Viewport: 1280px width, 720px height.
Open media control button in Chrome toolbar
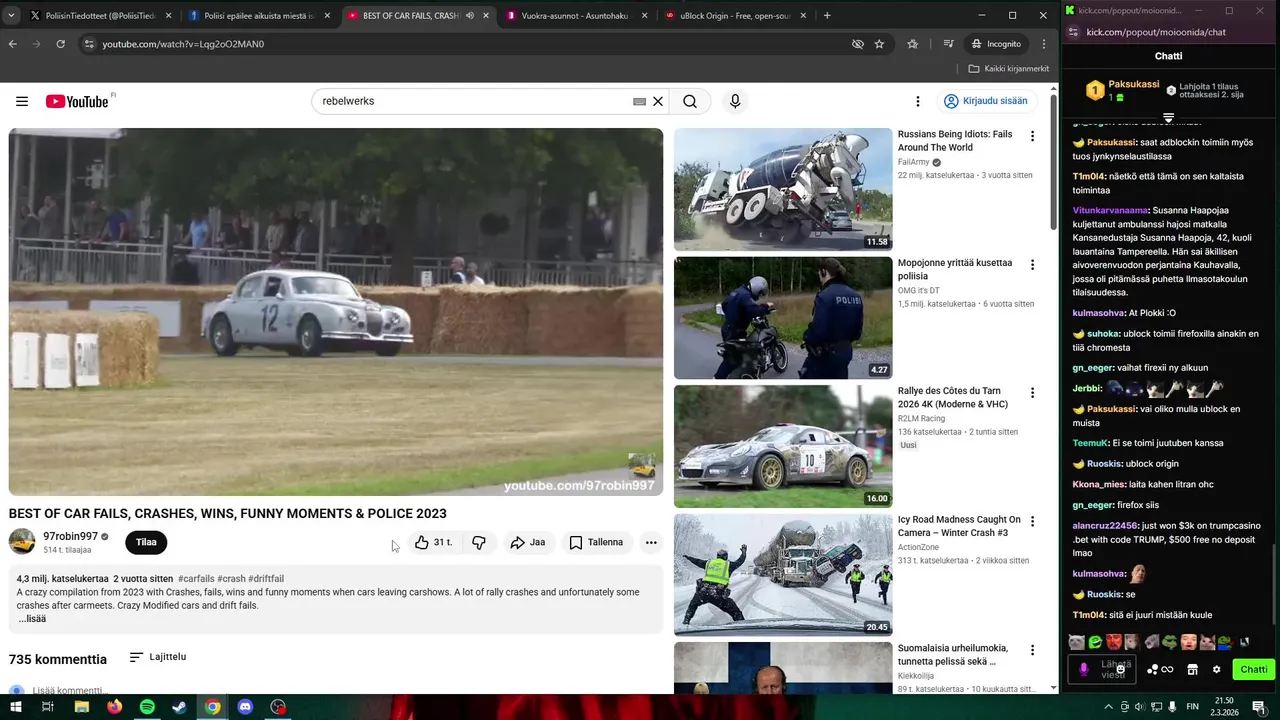point(949,44)
